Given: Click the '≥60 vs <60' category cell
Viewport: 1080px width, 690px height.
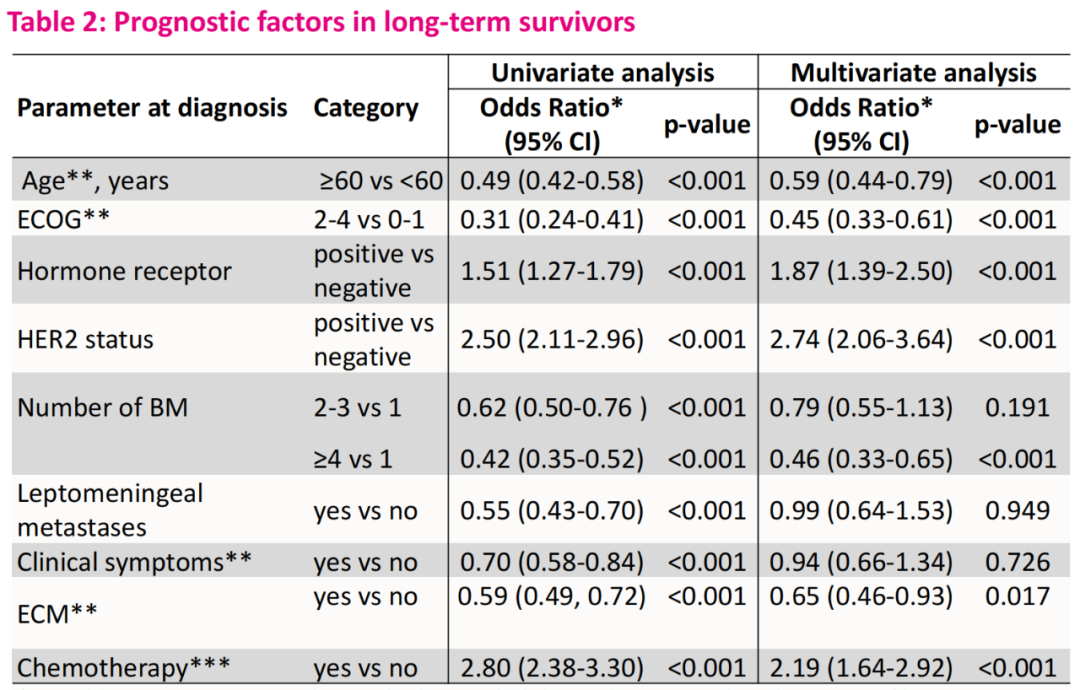Looking at the screenshot, I should (379, 181).
